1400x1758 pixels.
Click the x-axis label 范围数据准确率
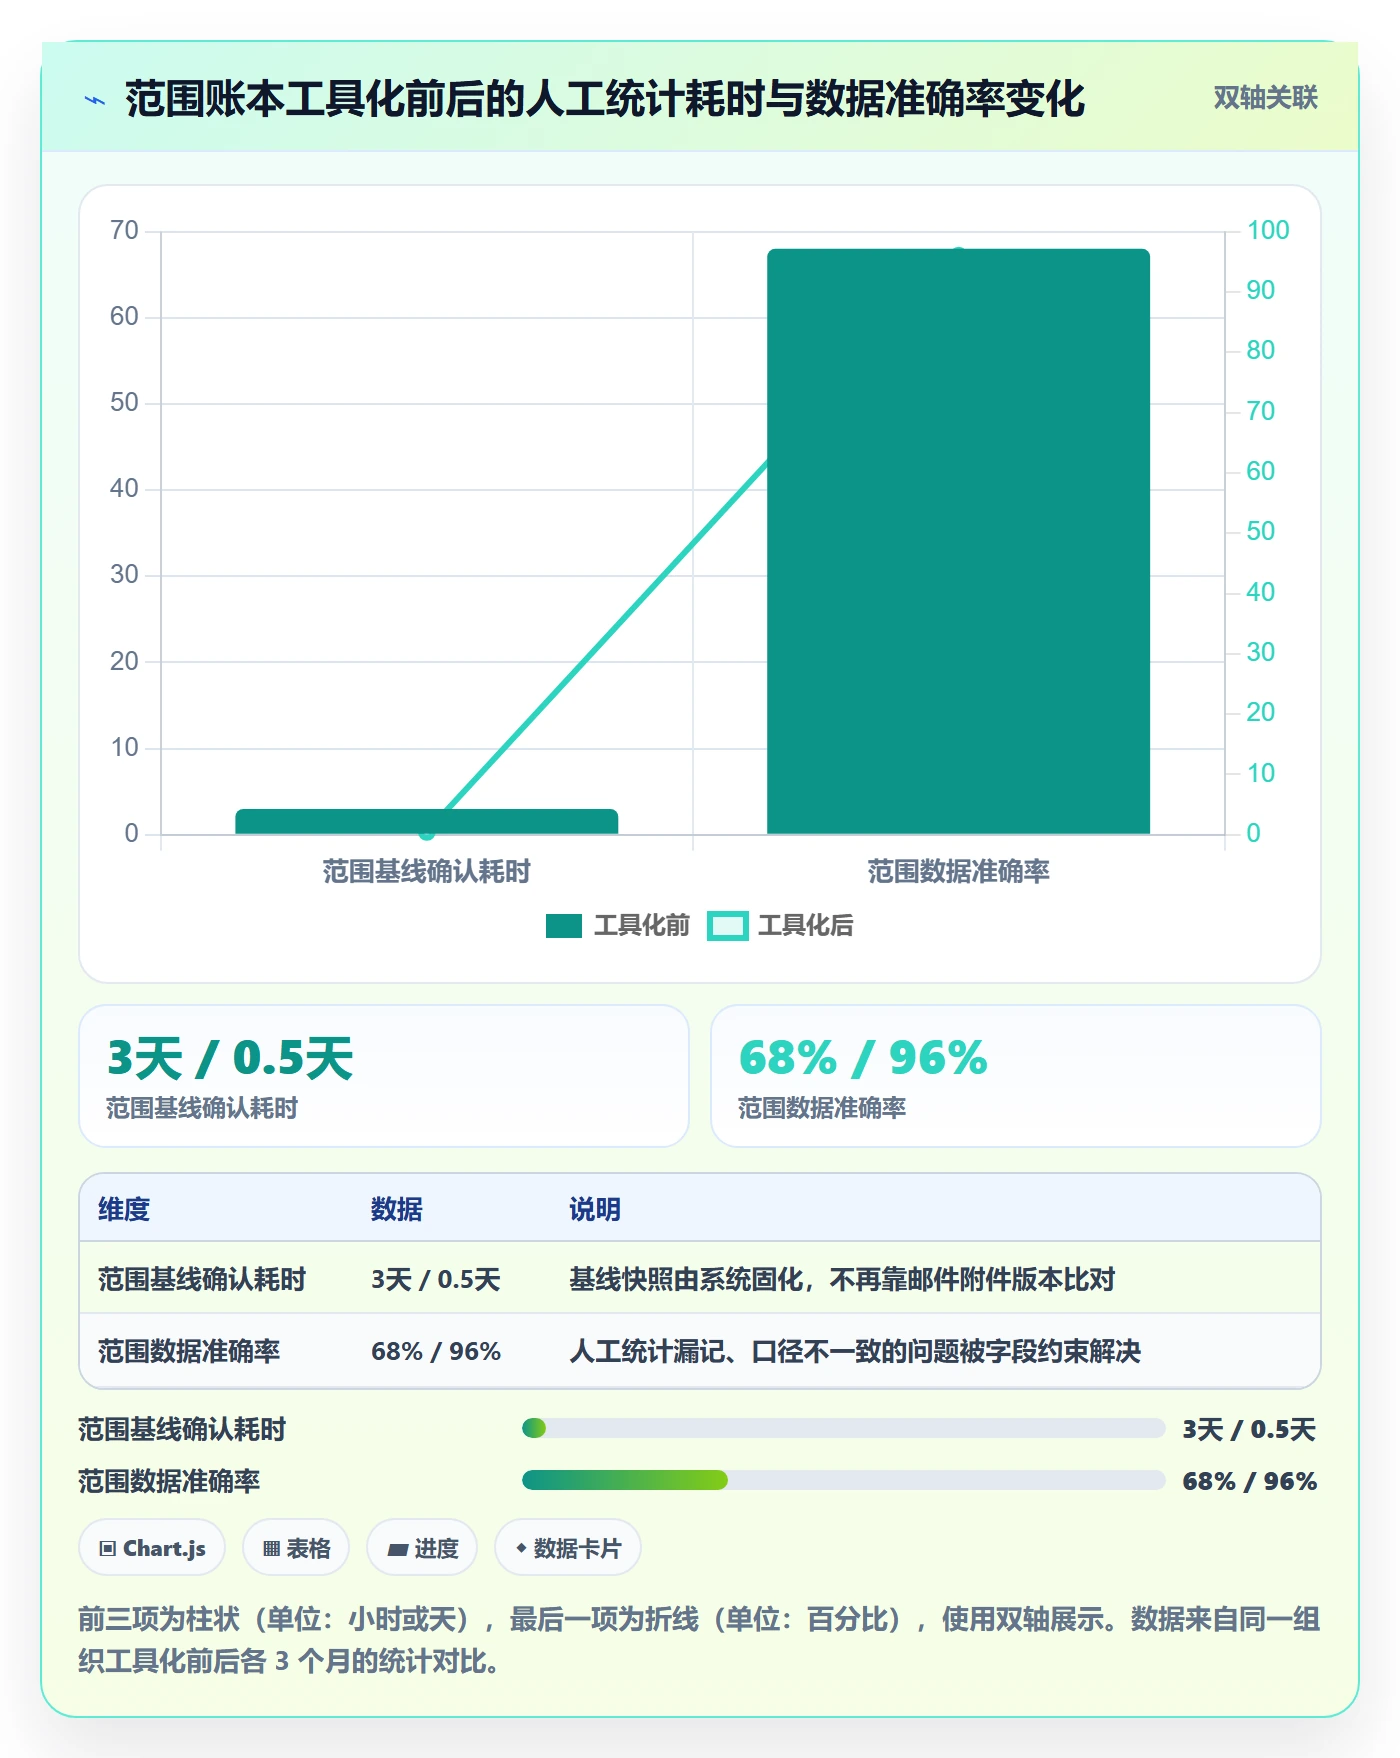(x=959, y=871)
